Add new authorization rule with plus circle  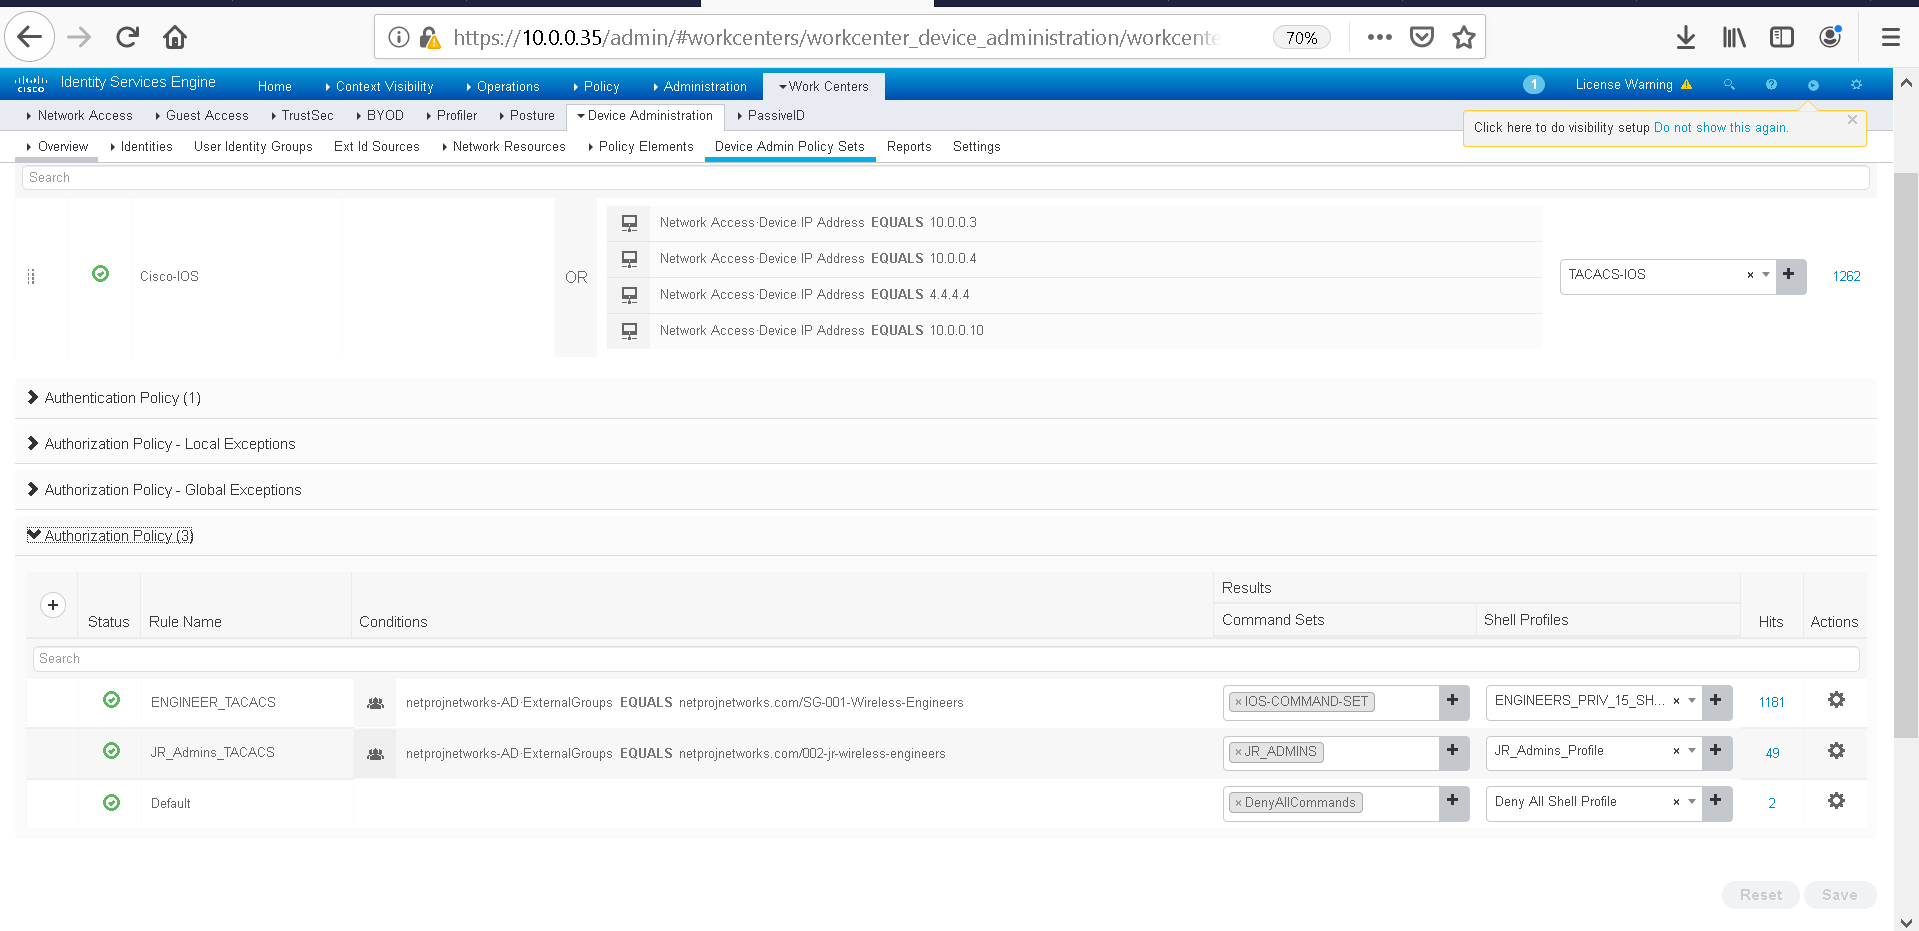(x=53, y=605)
